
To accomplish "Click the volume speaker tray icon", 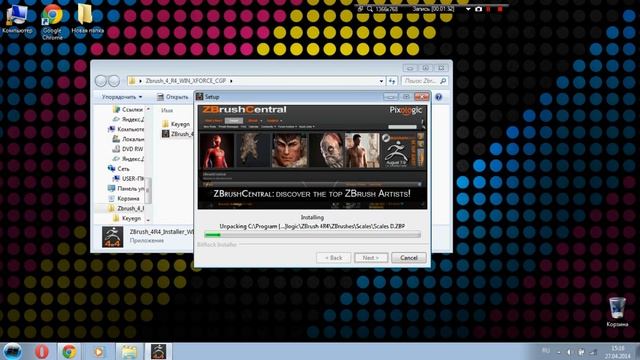I will coord(570,352).
